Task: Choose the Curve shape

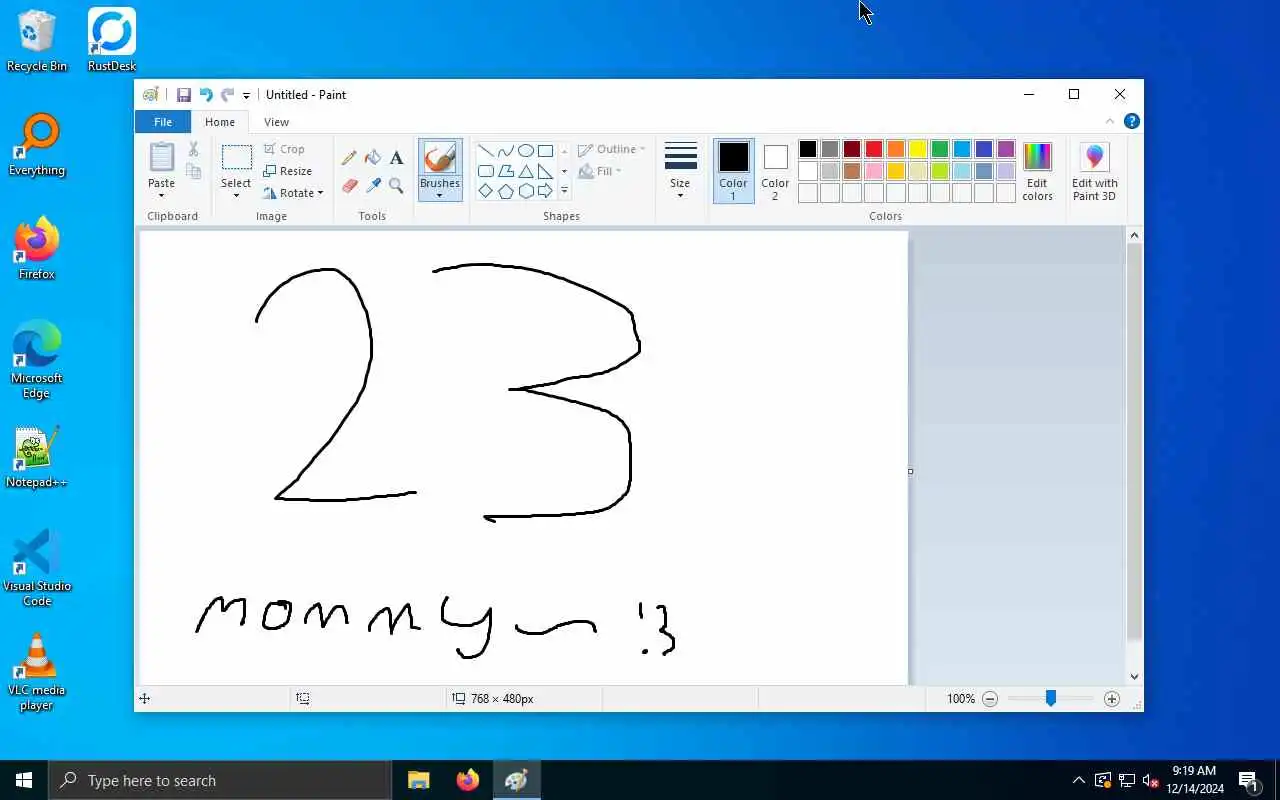Action: coord(505,151)
